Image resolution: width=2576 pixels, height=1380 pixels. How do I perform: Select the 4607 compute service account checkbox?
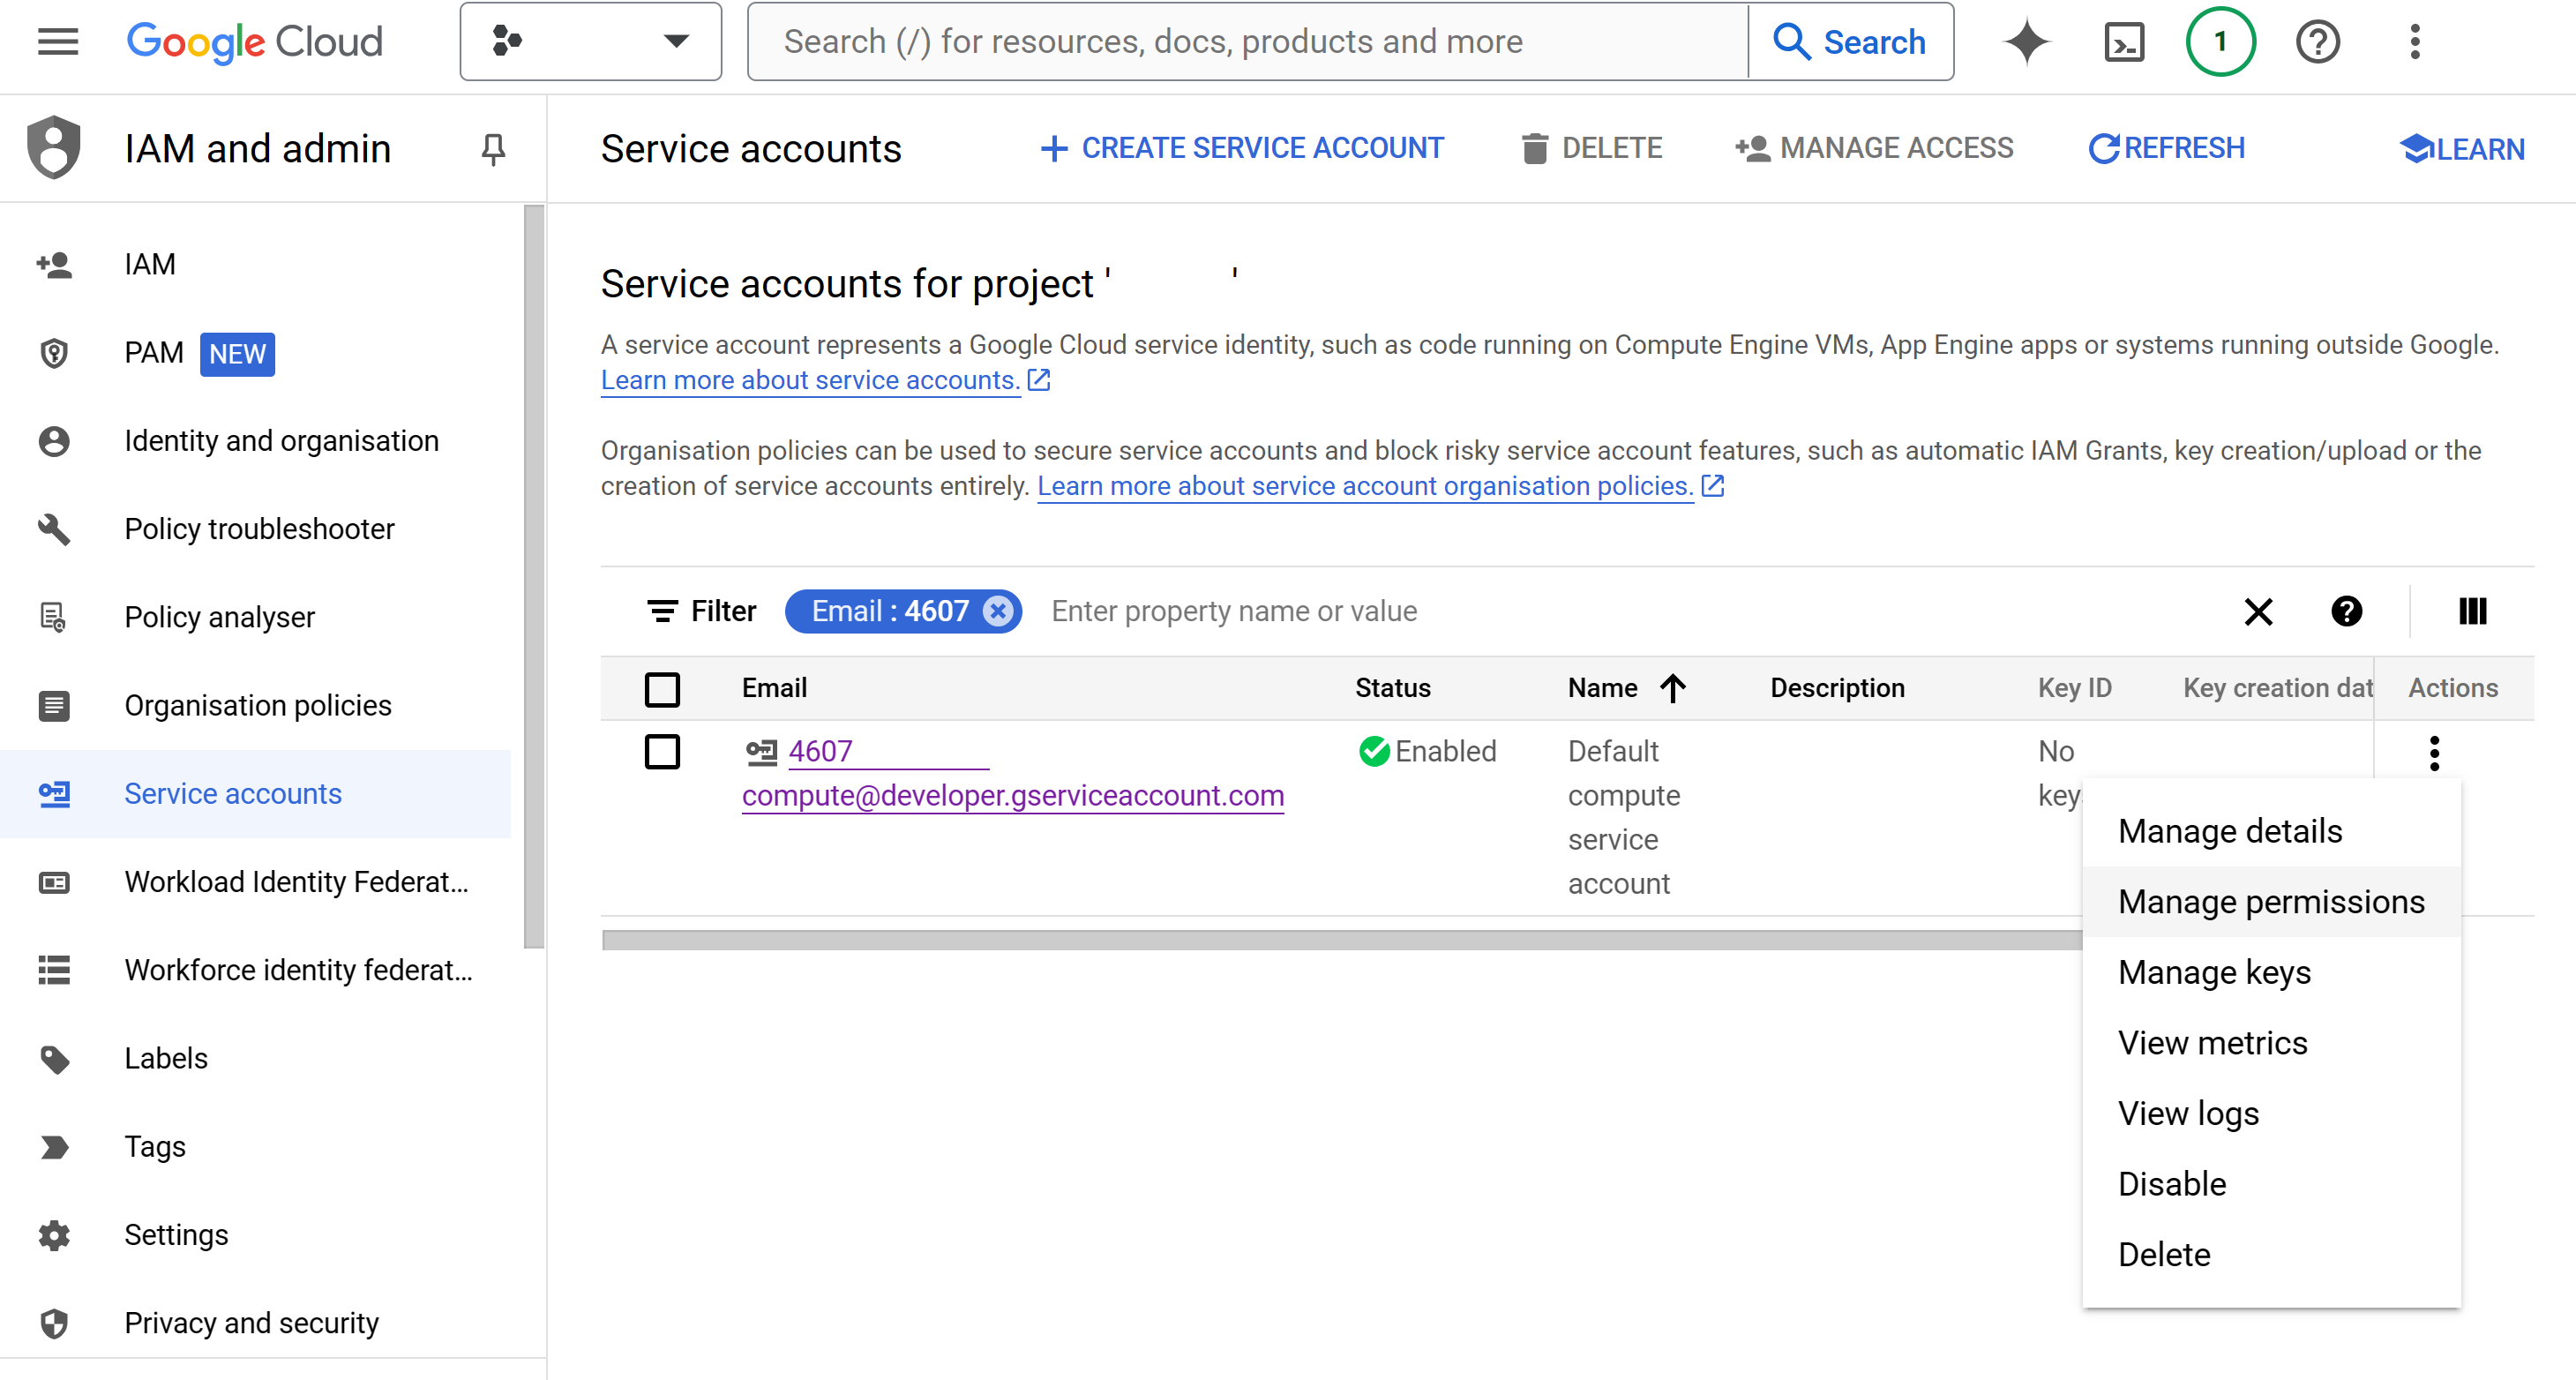[x=662, y=752]
